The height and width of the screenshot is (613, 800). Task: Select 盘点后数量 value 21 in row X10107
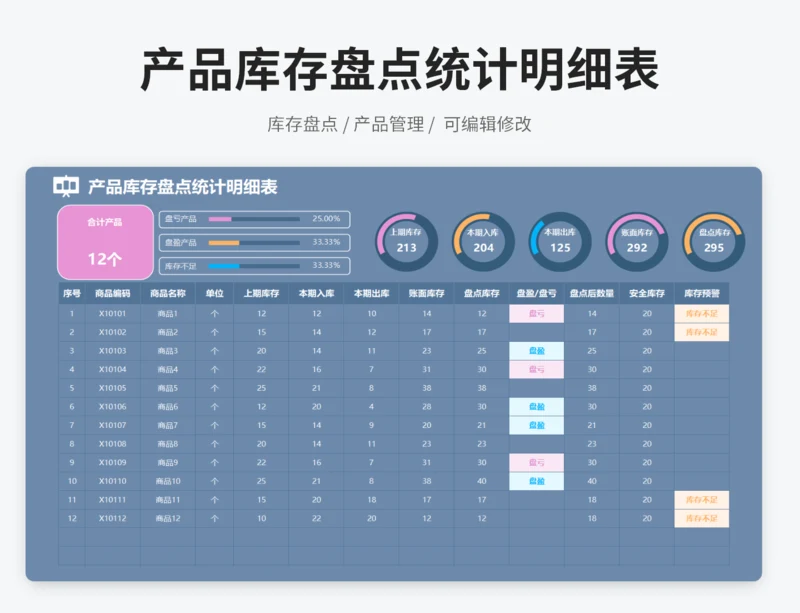592,425
